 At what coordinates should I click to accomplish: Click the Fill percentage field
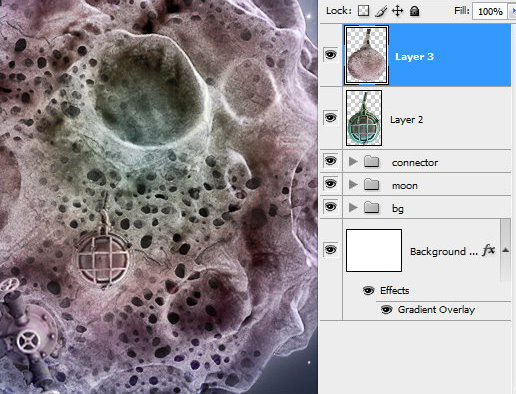coord(490,12)
